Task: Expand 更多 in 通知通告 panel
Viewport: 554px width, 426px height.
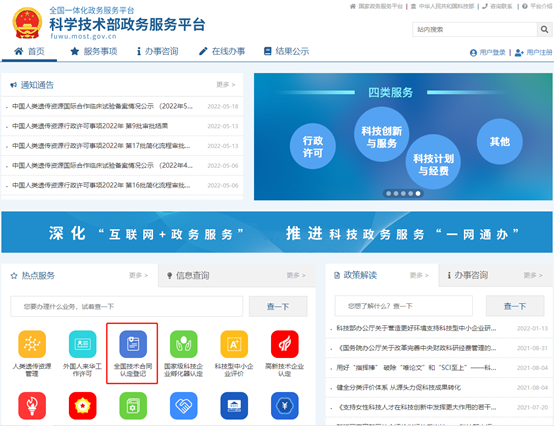Action: click(x=225, y=85)
